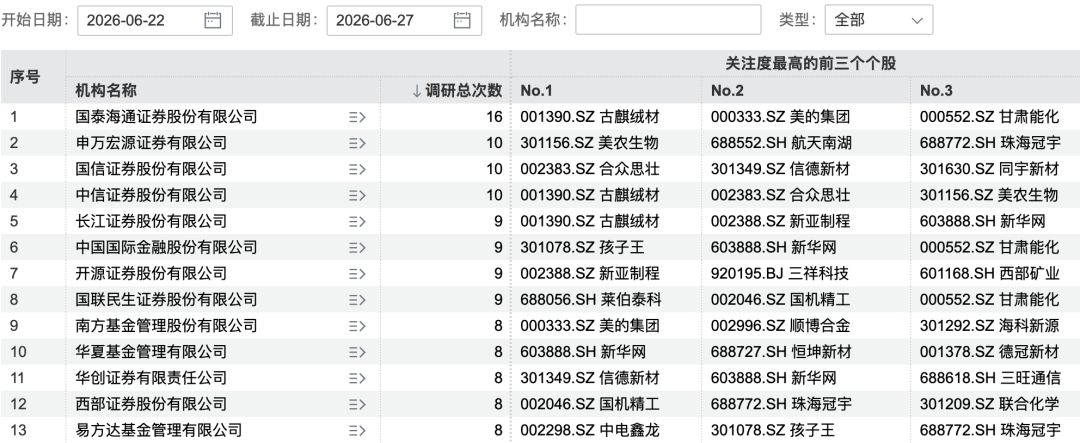The height and width of the screenshot is (443, 1080).
Task: Click 301156.SZ 美农生物 in row 2
Action: click(590, 143)
